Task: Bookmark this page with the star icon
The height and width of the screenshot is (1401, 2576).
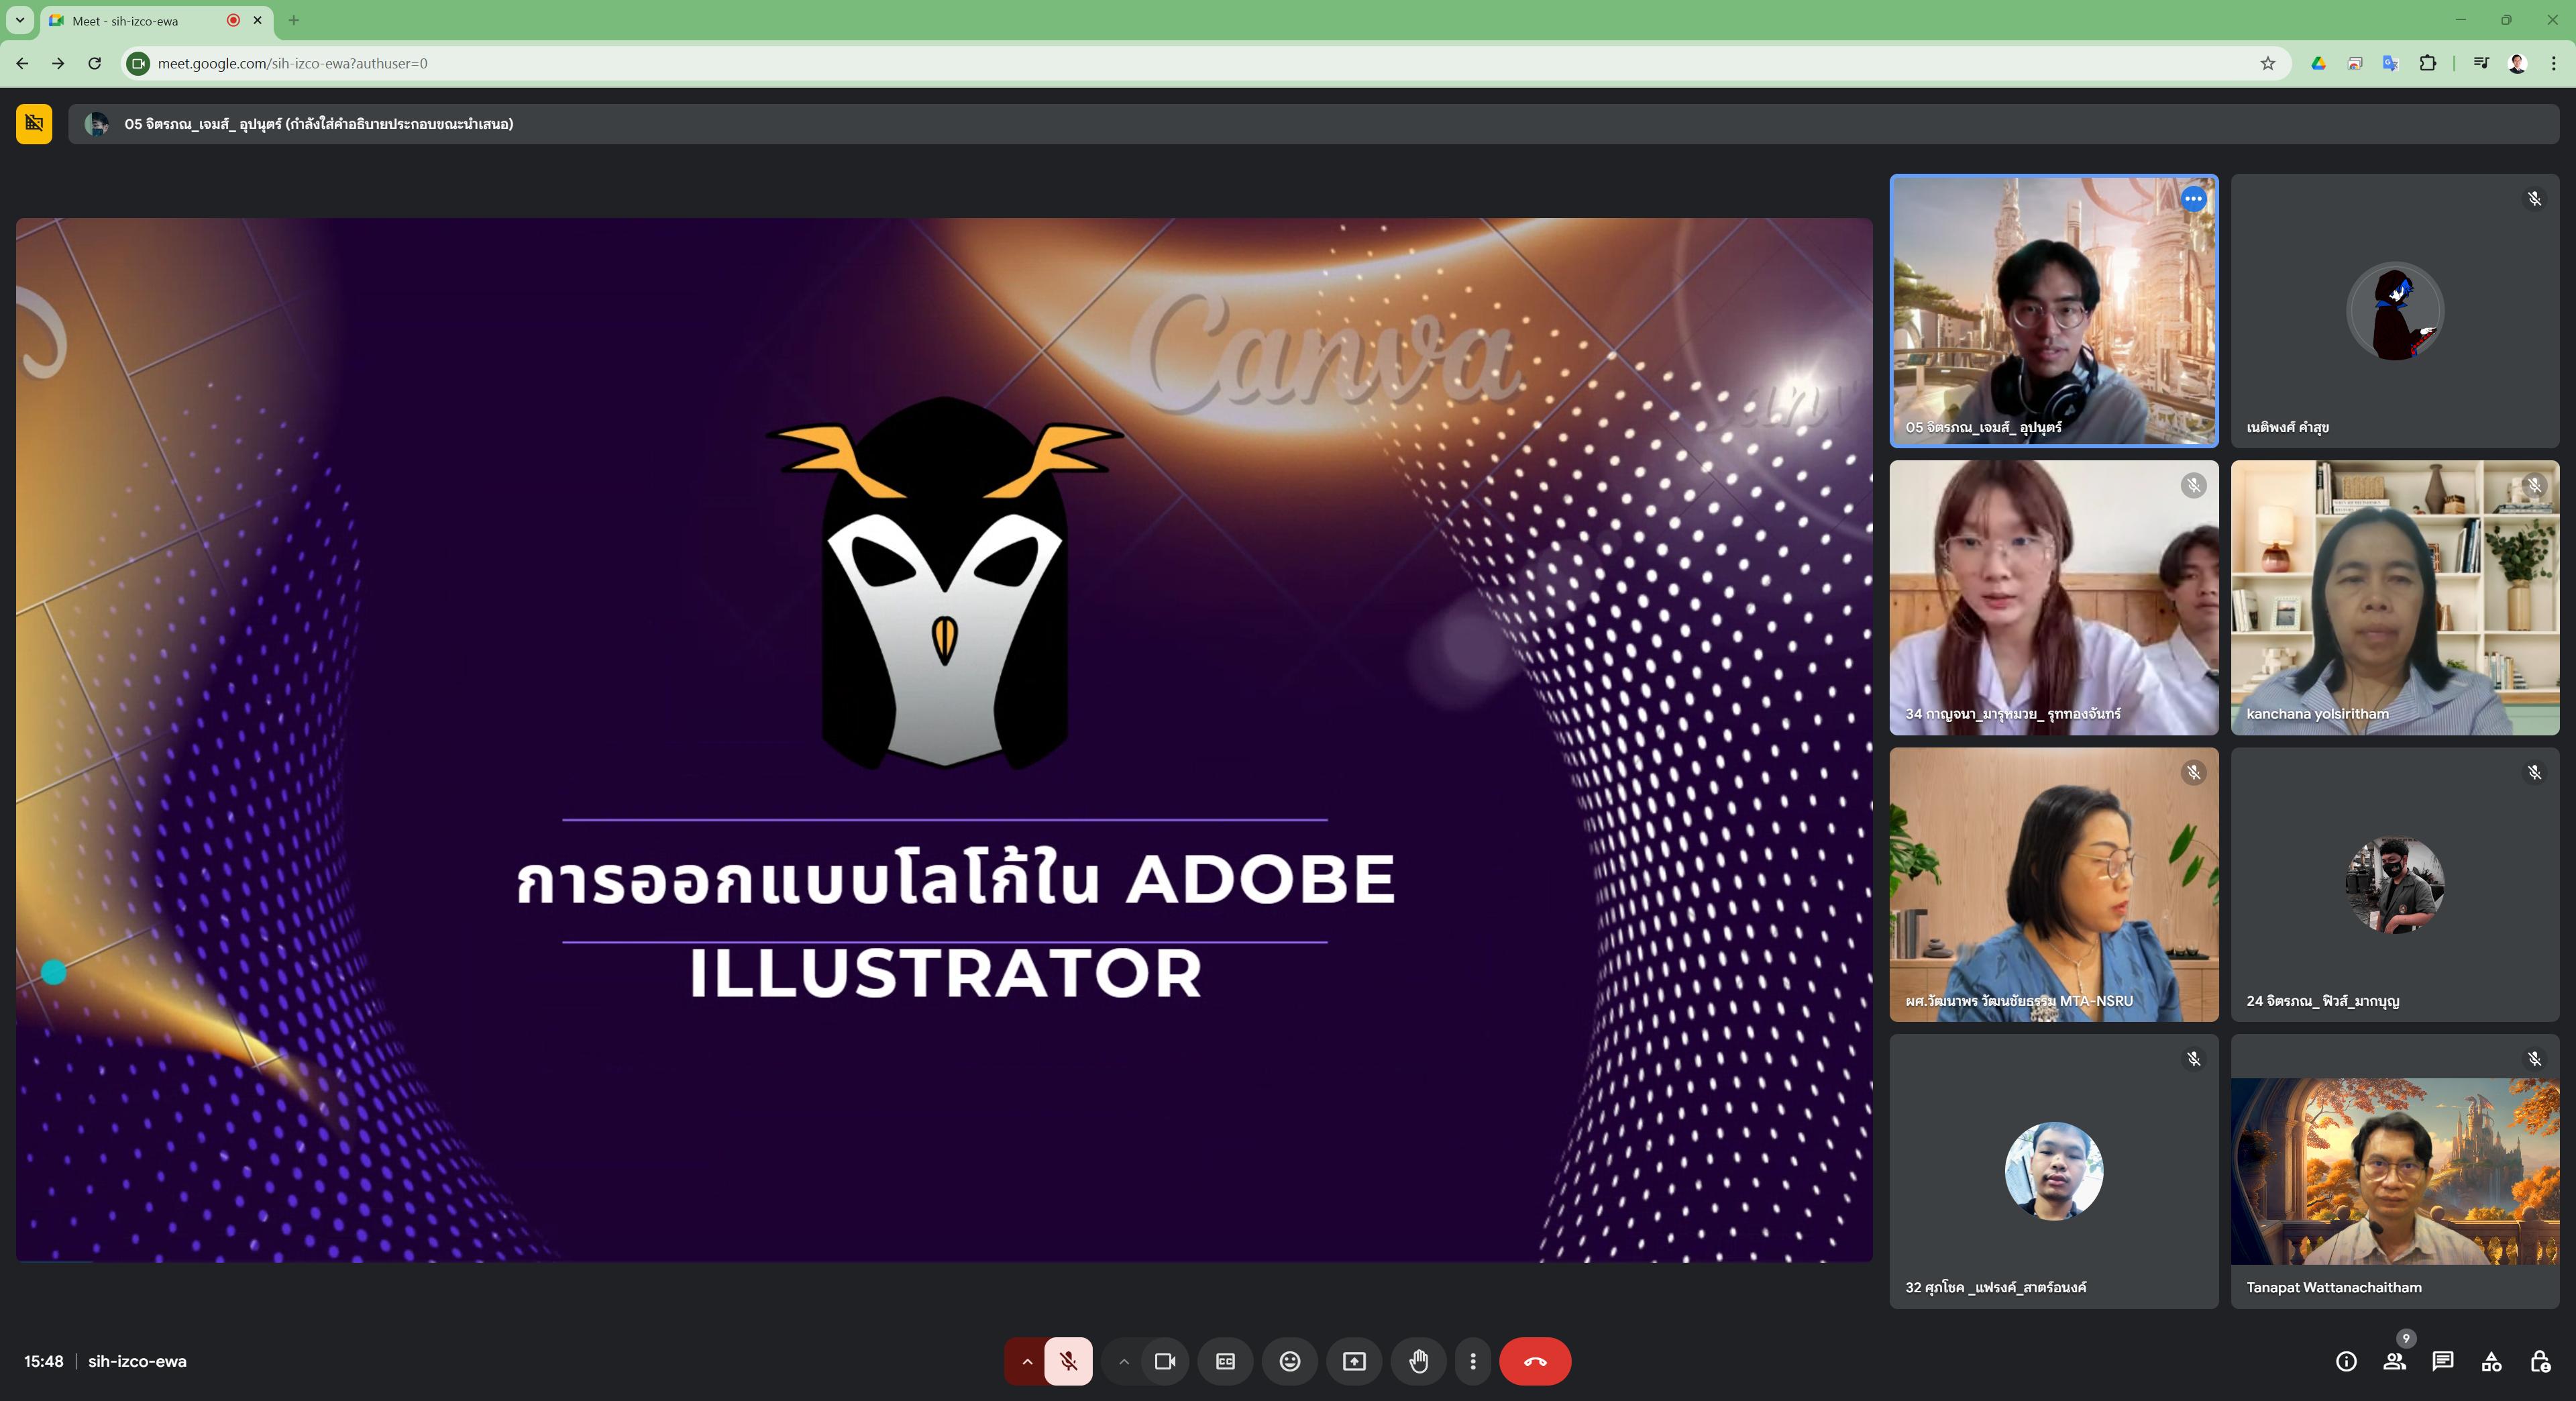Action: (x=2268, y=63)
